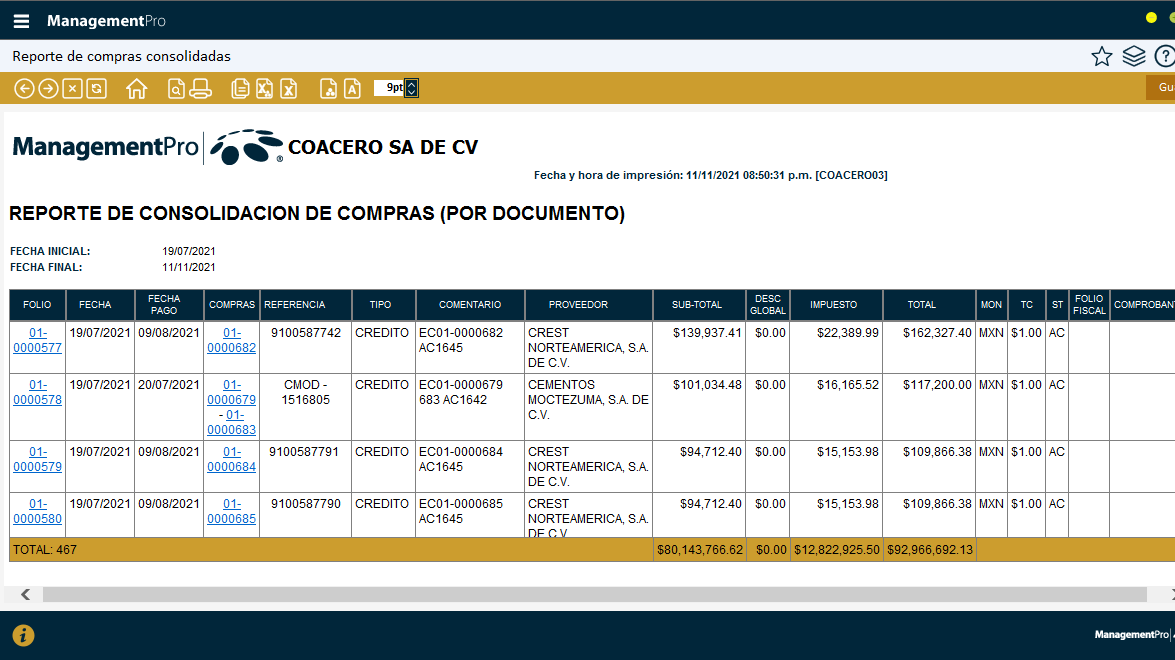Open the hamburger menu in the top bar
Viewport: 1175px width, 660px height.
[21, 19]
